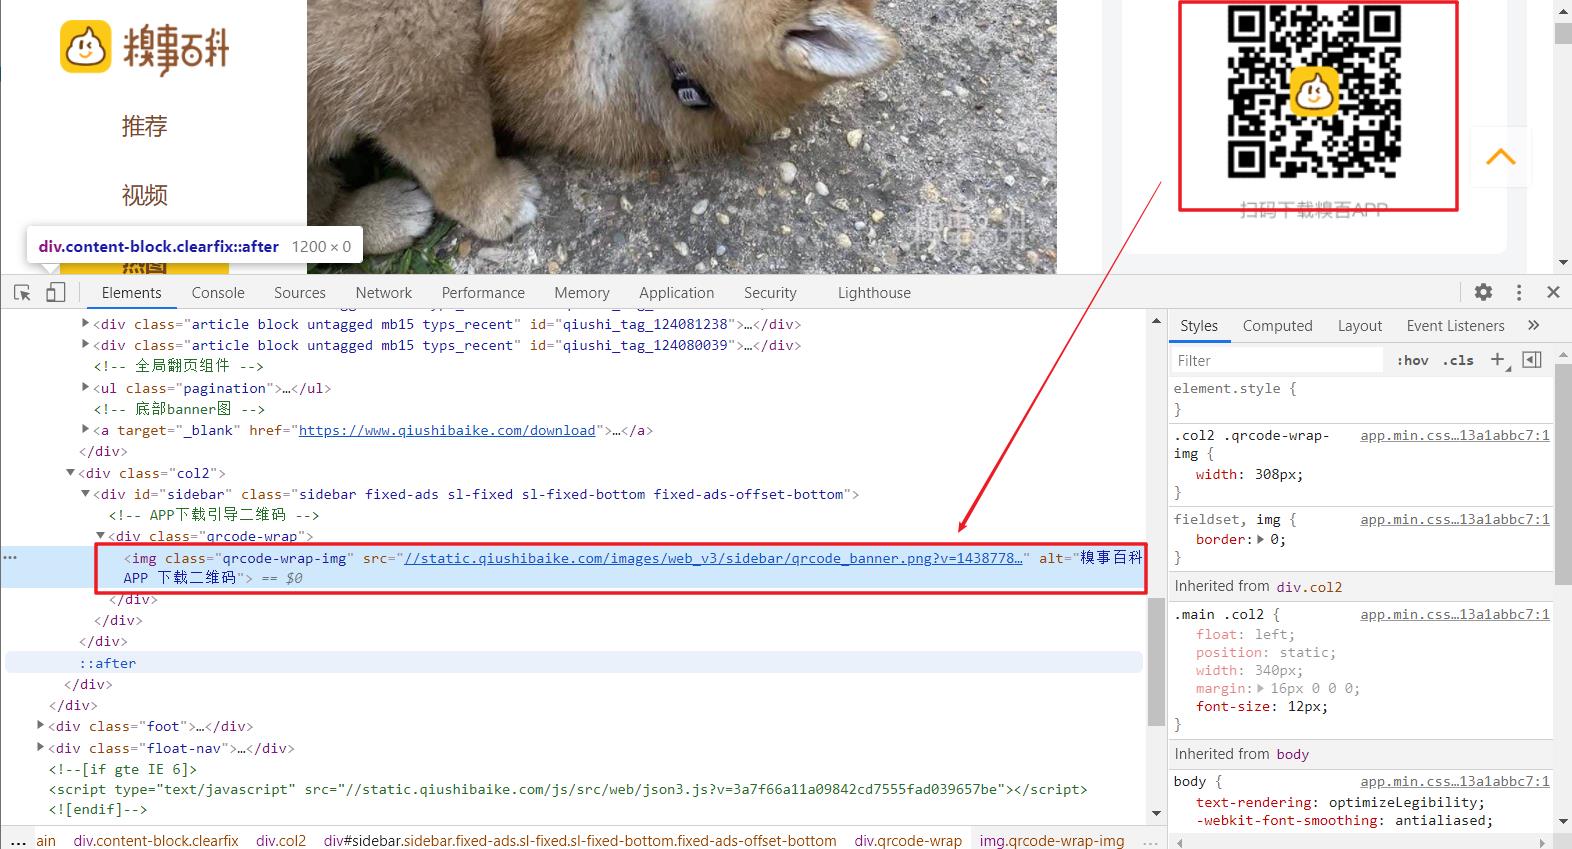Click the Qiushibaike site logo

[145, 48]
